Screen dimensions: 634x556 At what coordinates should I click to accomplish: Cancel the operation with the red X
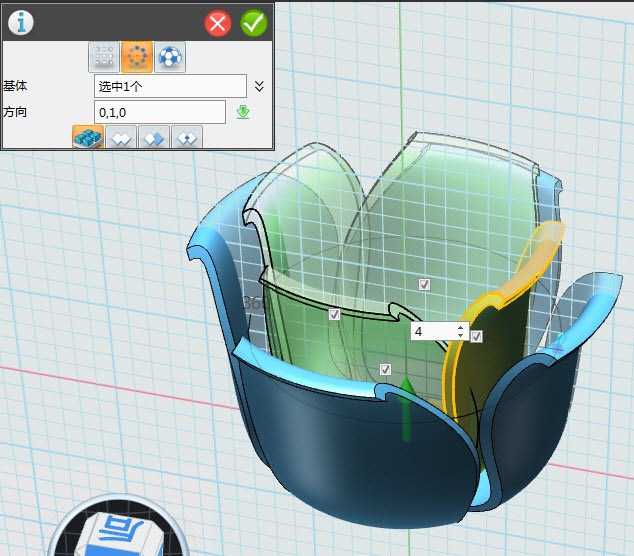(x=218, y=23)
